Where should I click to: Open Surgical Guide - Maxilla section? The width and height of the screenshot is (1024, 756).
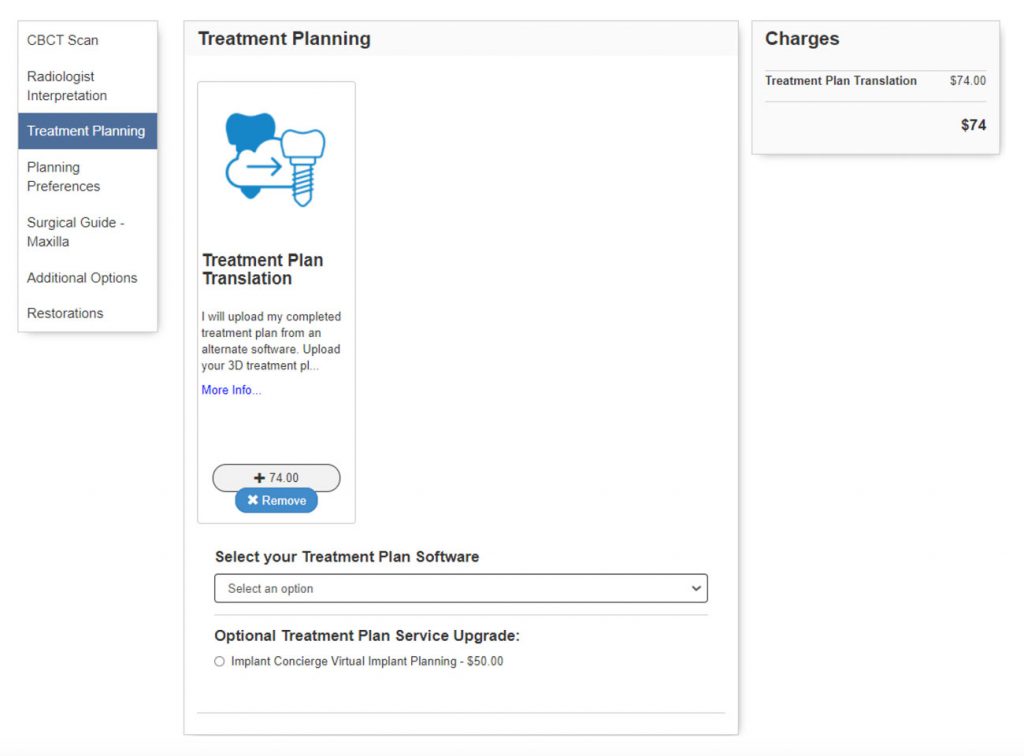point(76,232)
